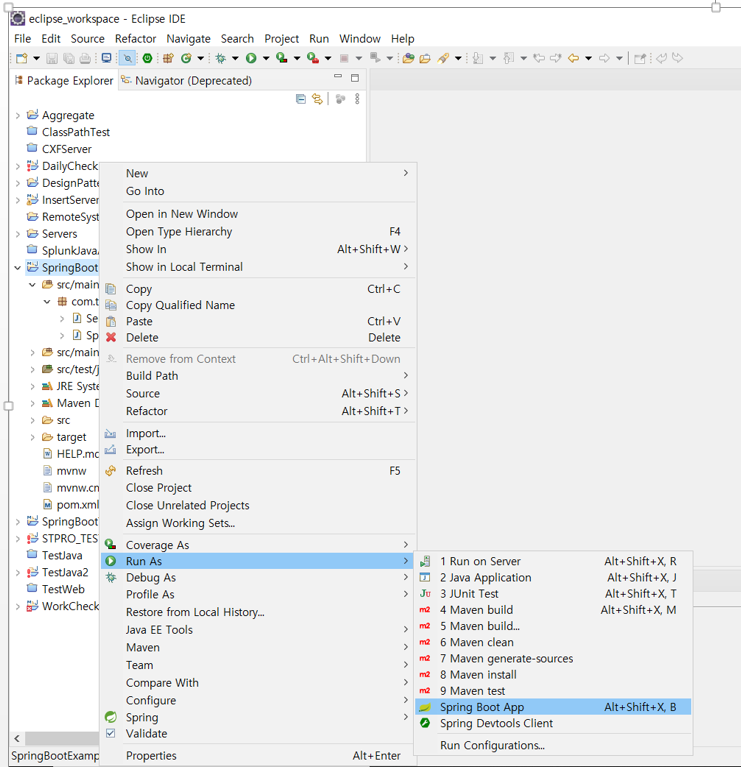Minimize the Package Explorer view panel
The height and width of the screenshot is (767, 741).
click(337, 76)
